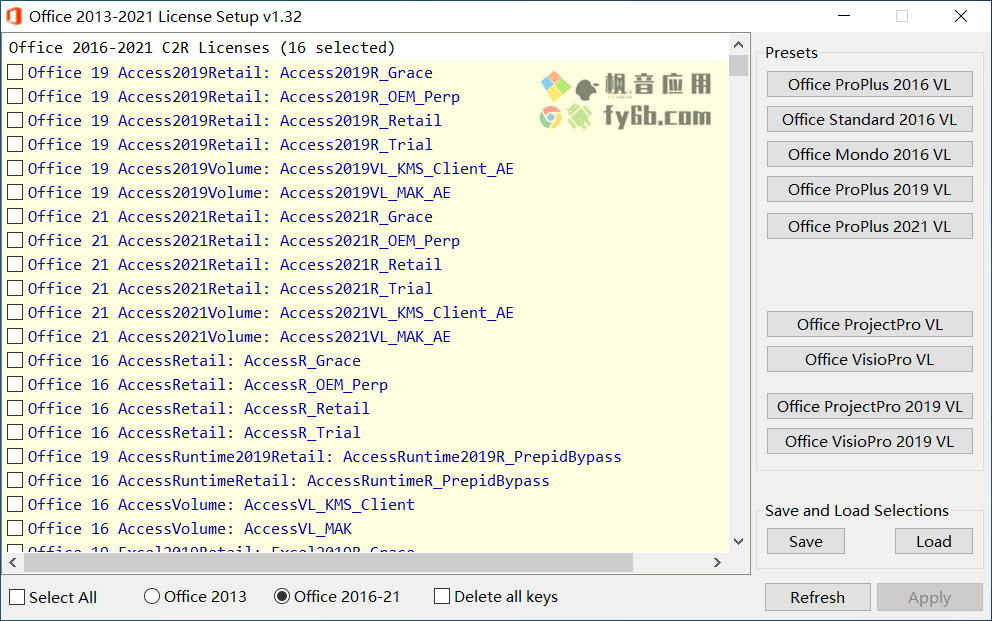Load saved license selections
The width and height of the screenshot is (992, 621).
(x=934, y=541)
